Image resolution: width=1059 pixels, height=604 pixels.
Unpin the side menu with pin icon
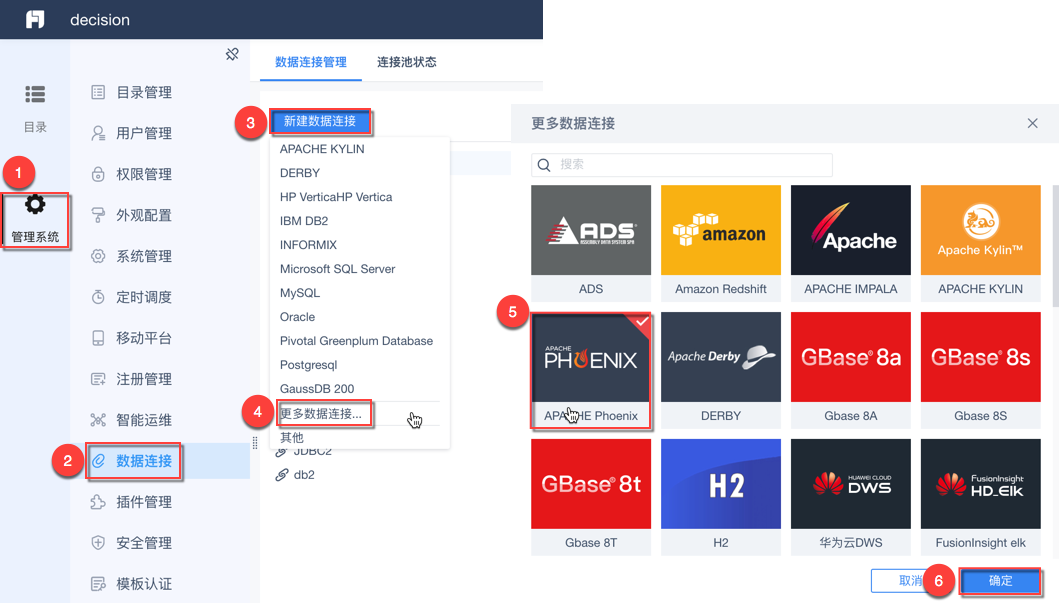pyautogui.click(x=232, y=54)
